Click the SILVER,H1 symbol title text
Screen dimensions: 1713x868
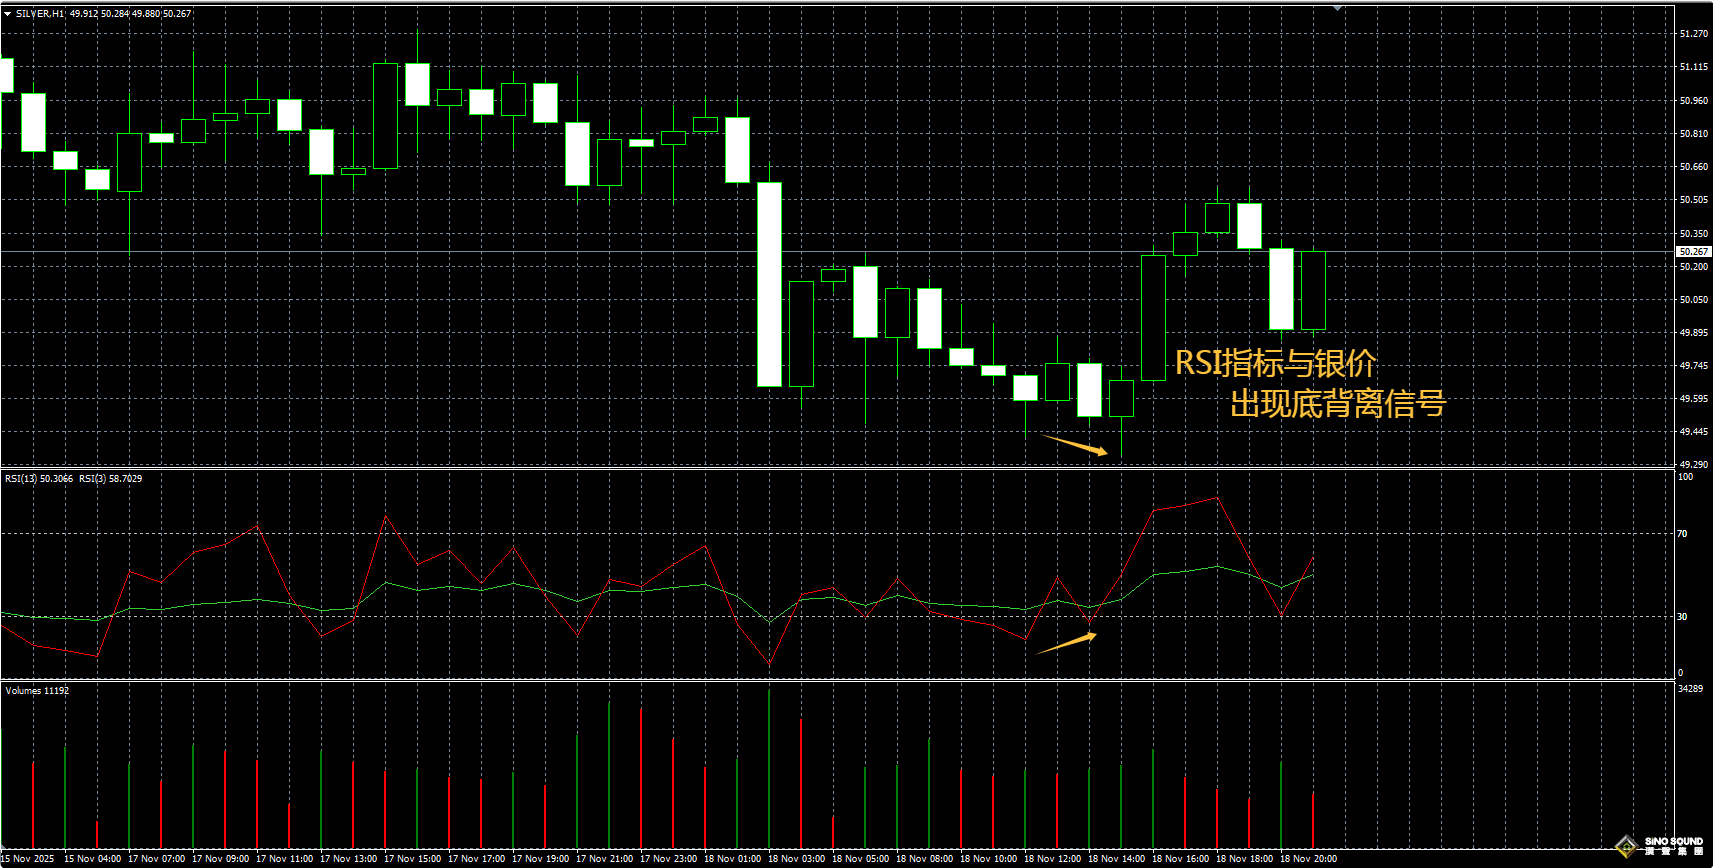click(40, 14)
